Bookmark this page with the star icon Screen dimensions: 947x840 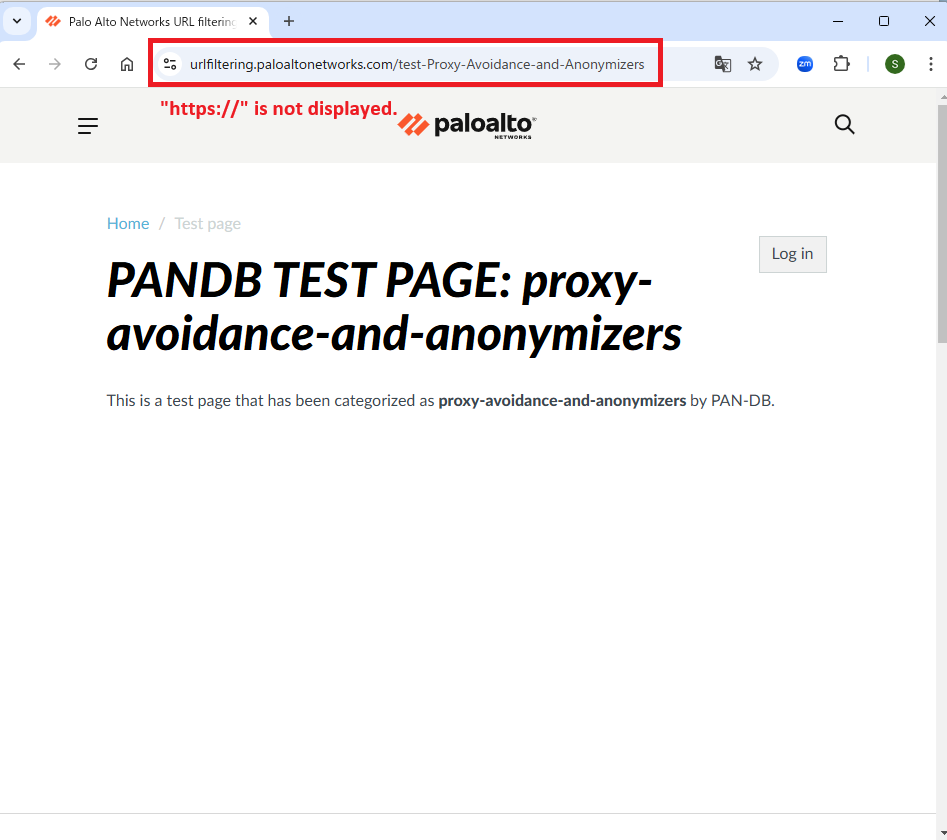pos(755,64)
